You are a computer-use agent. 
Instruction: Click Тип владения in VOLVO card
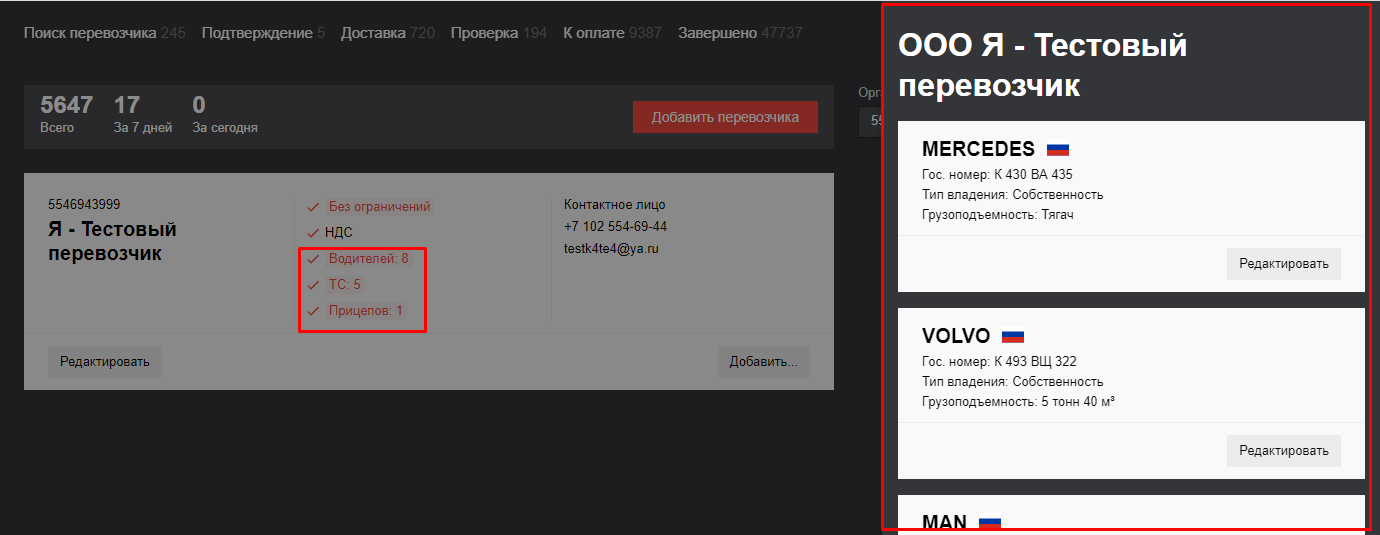(1012, 381)
